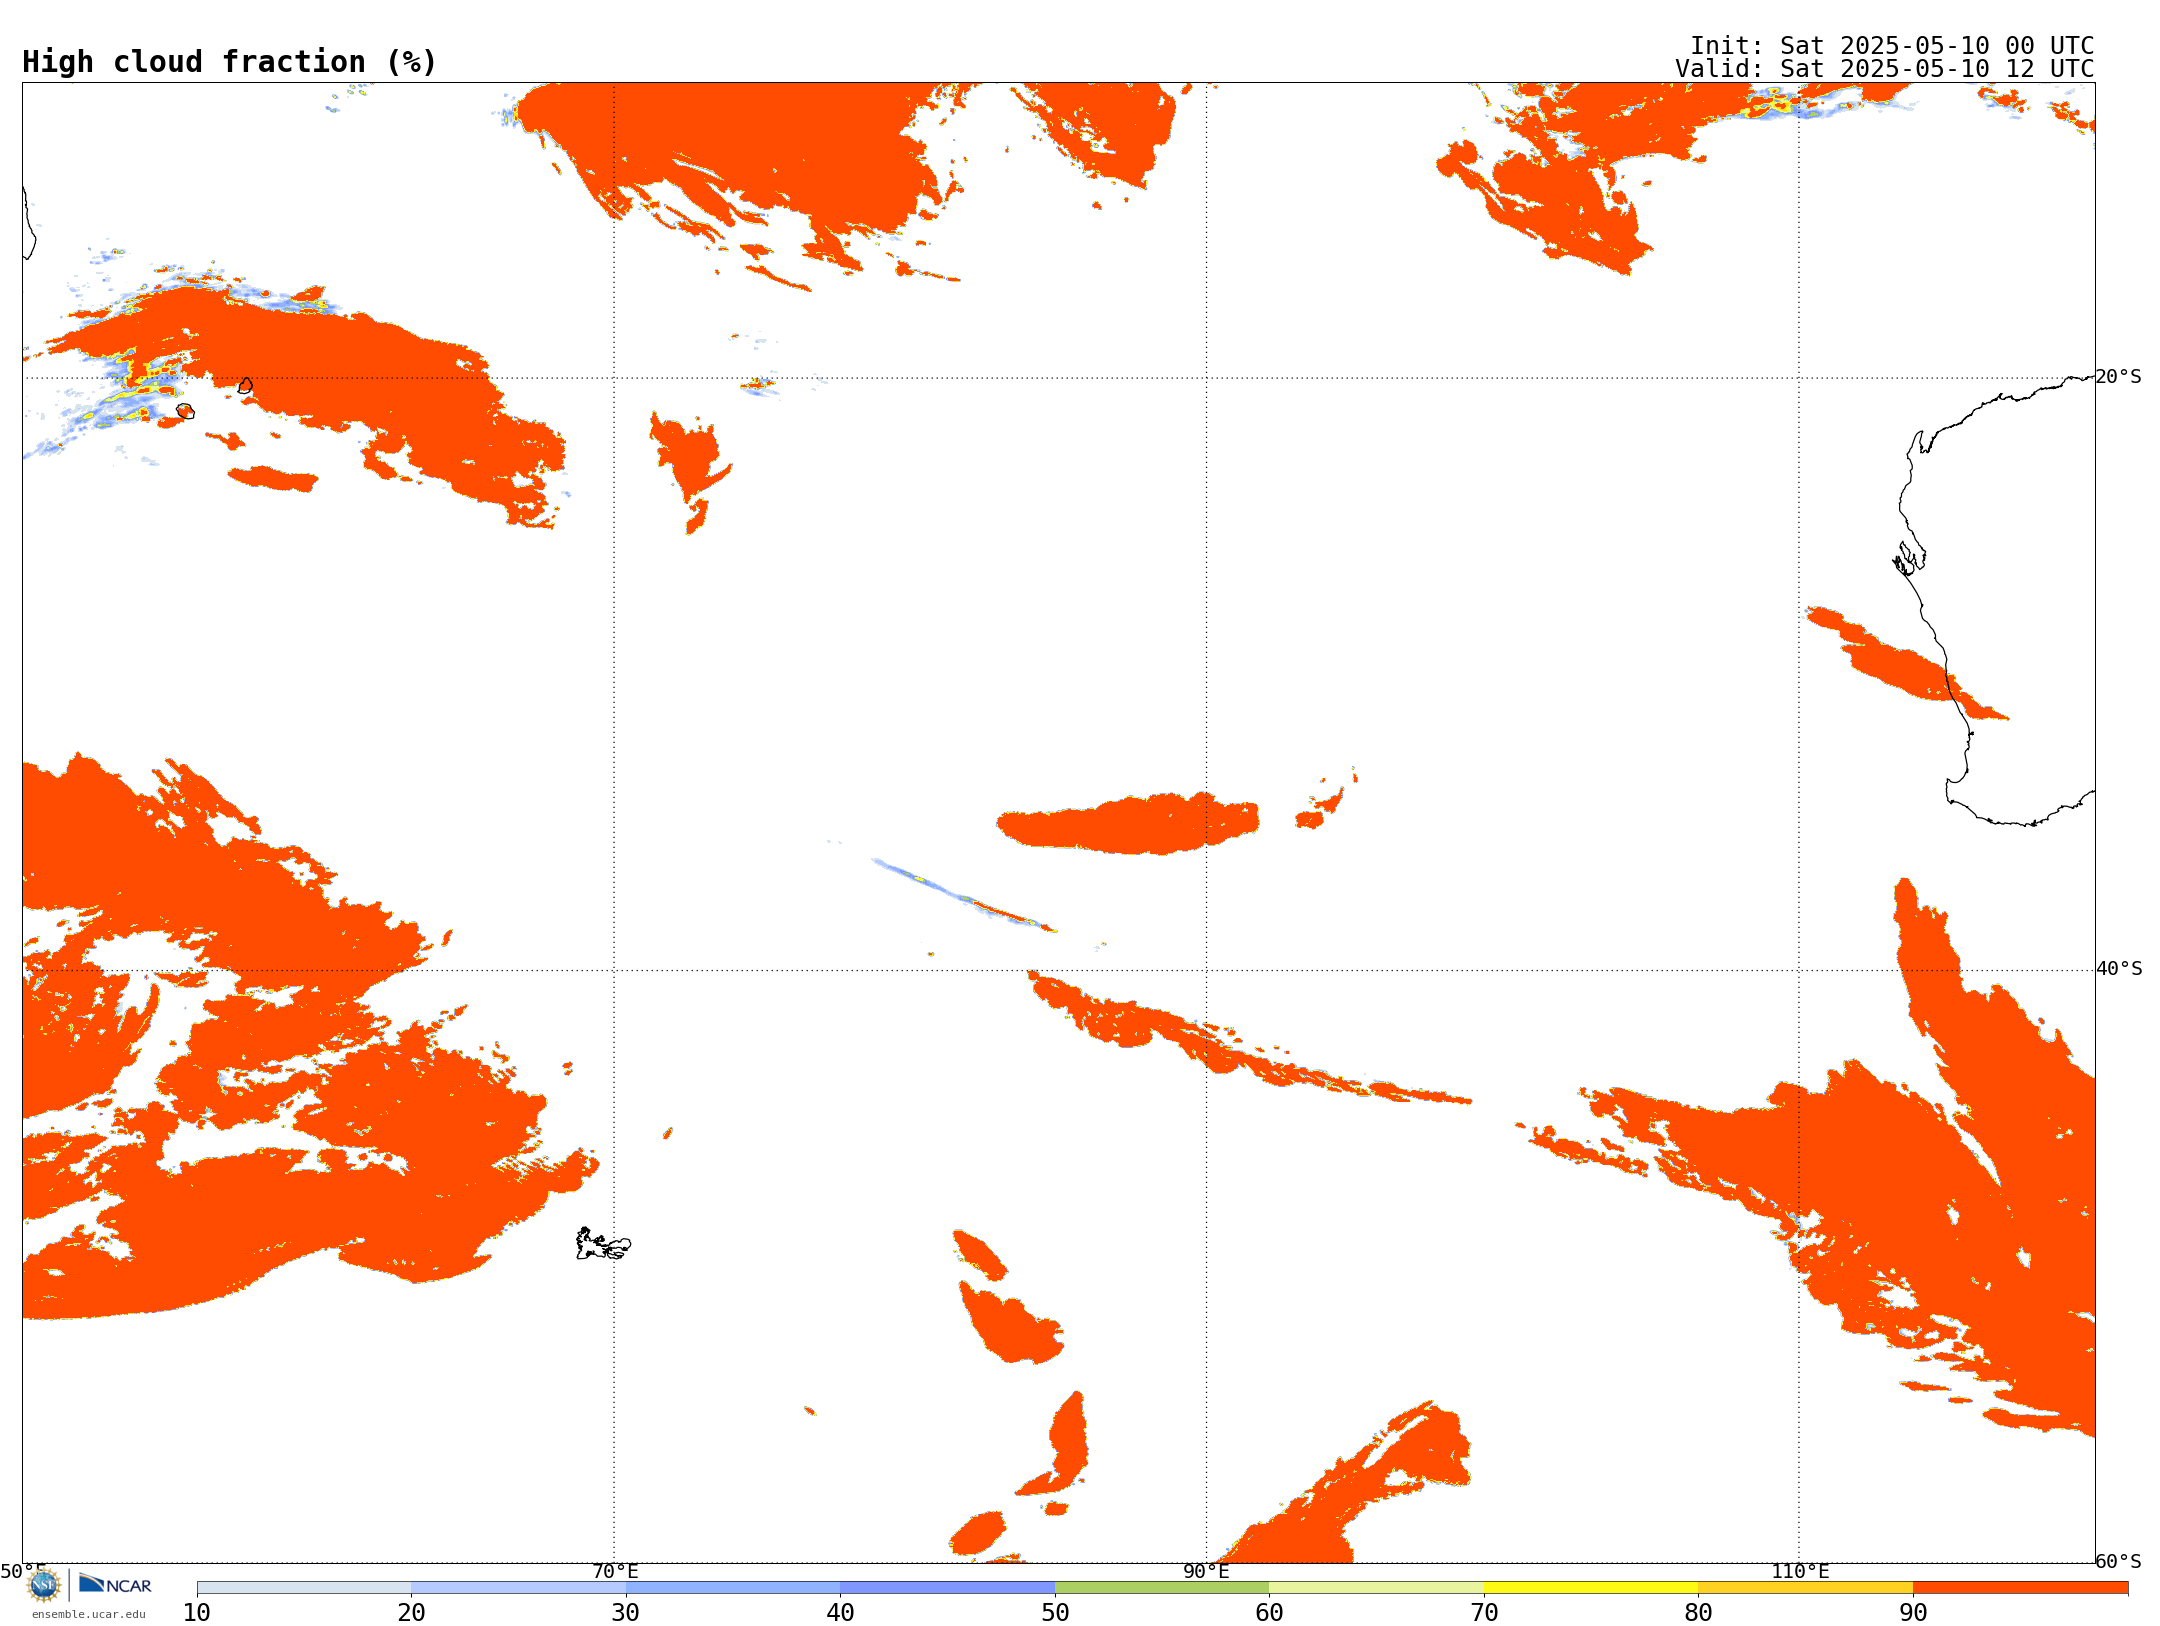This screenshot has width=2160, height=1626.
Task: Pick the green 50-60 colorbar segment
Action: 1162,1588
